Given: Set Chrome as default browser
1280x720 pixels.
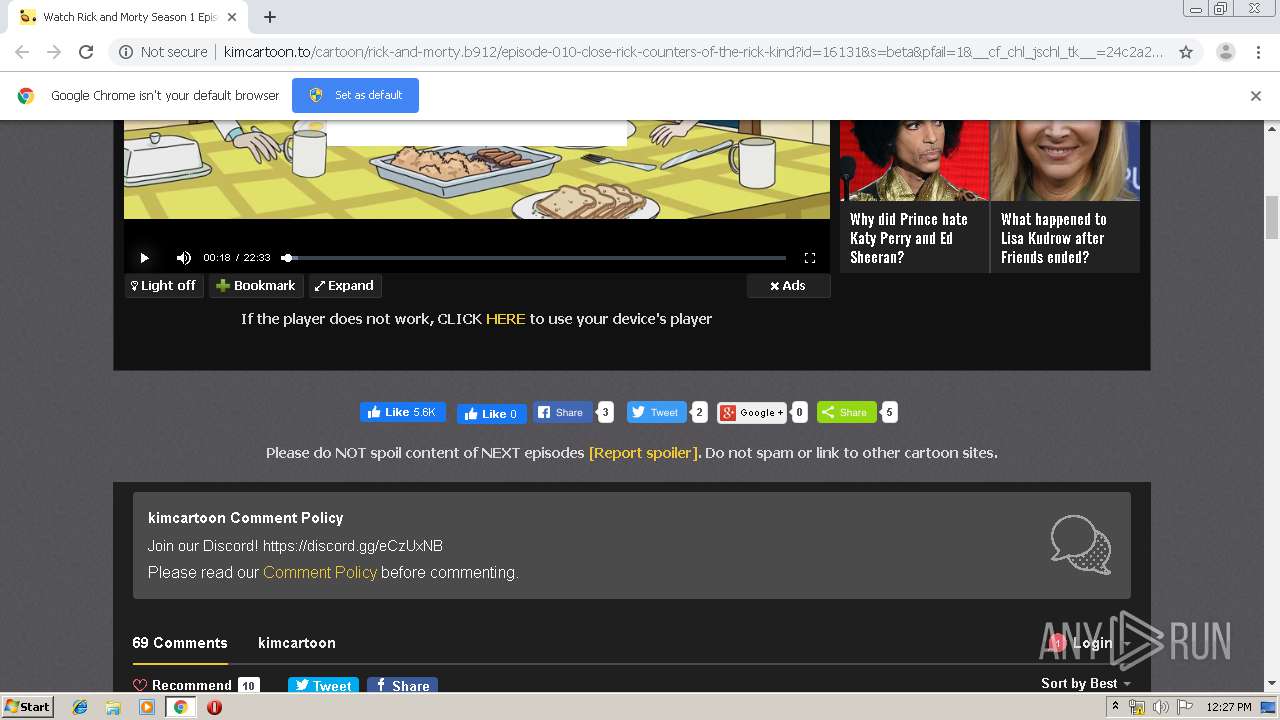Looking at the screenshot, I should [x=355, y=95].
